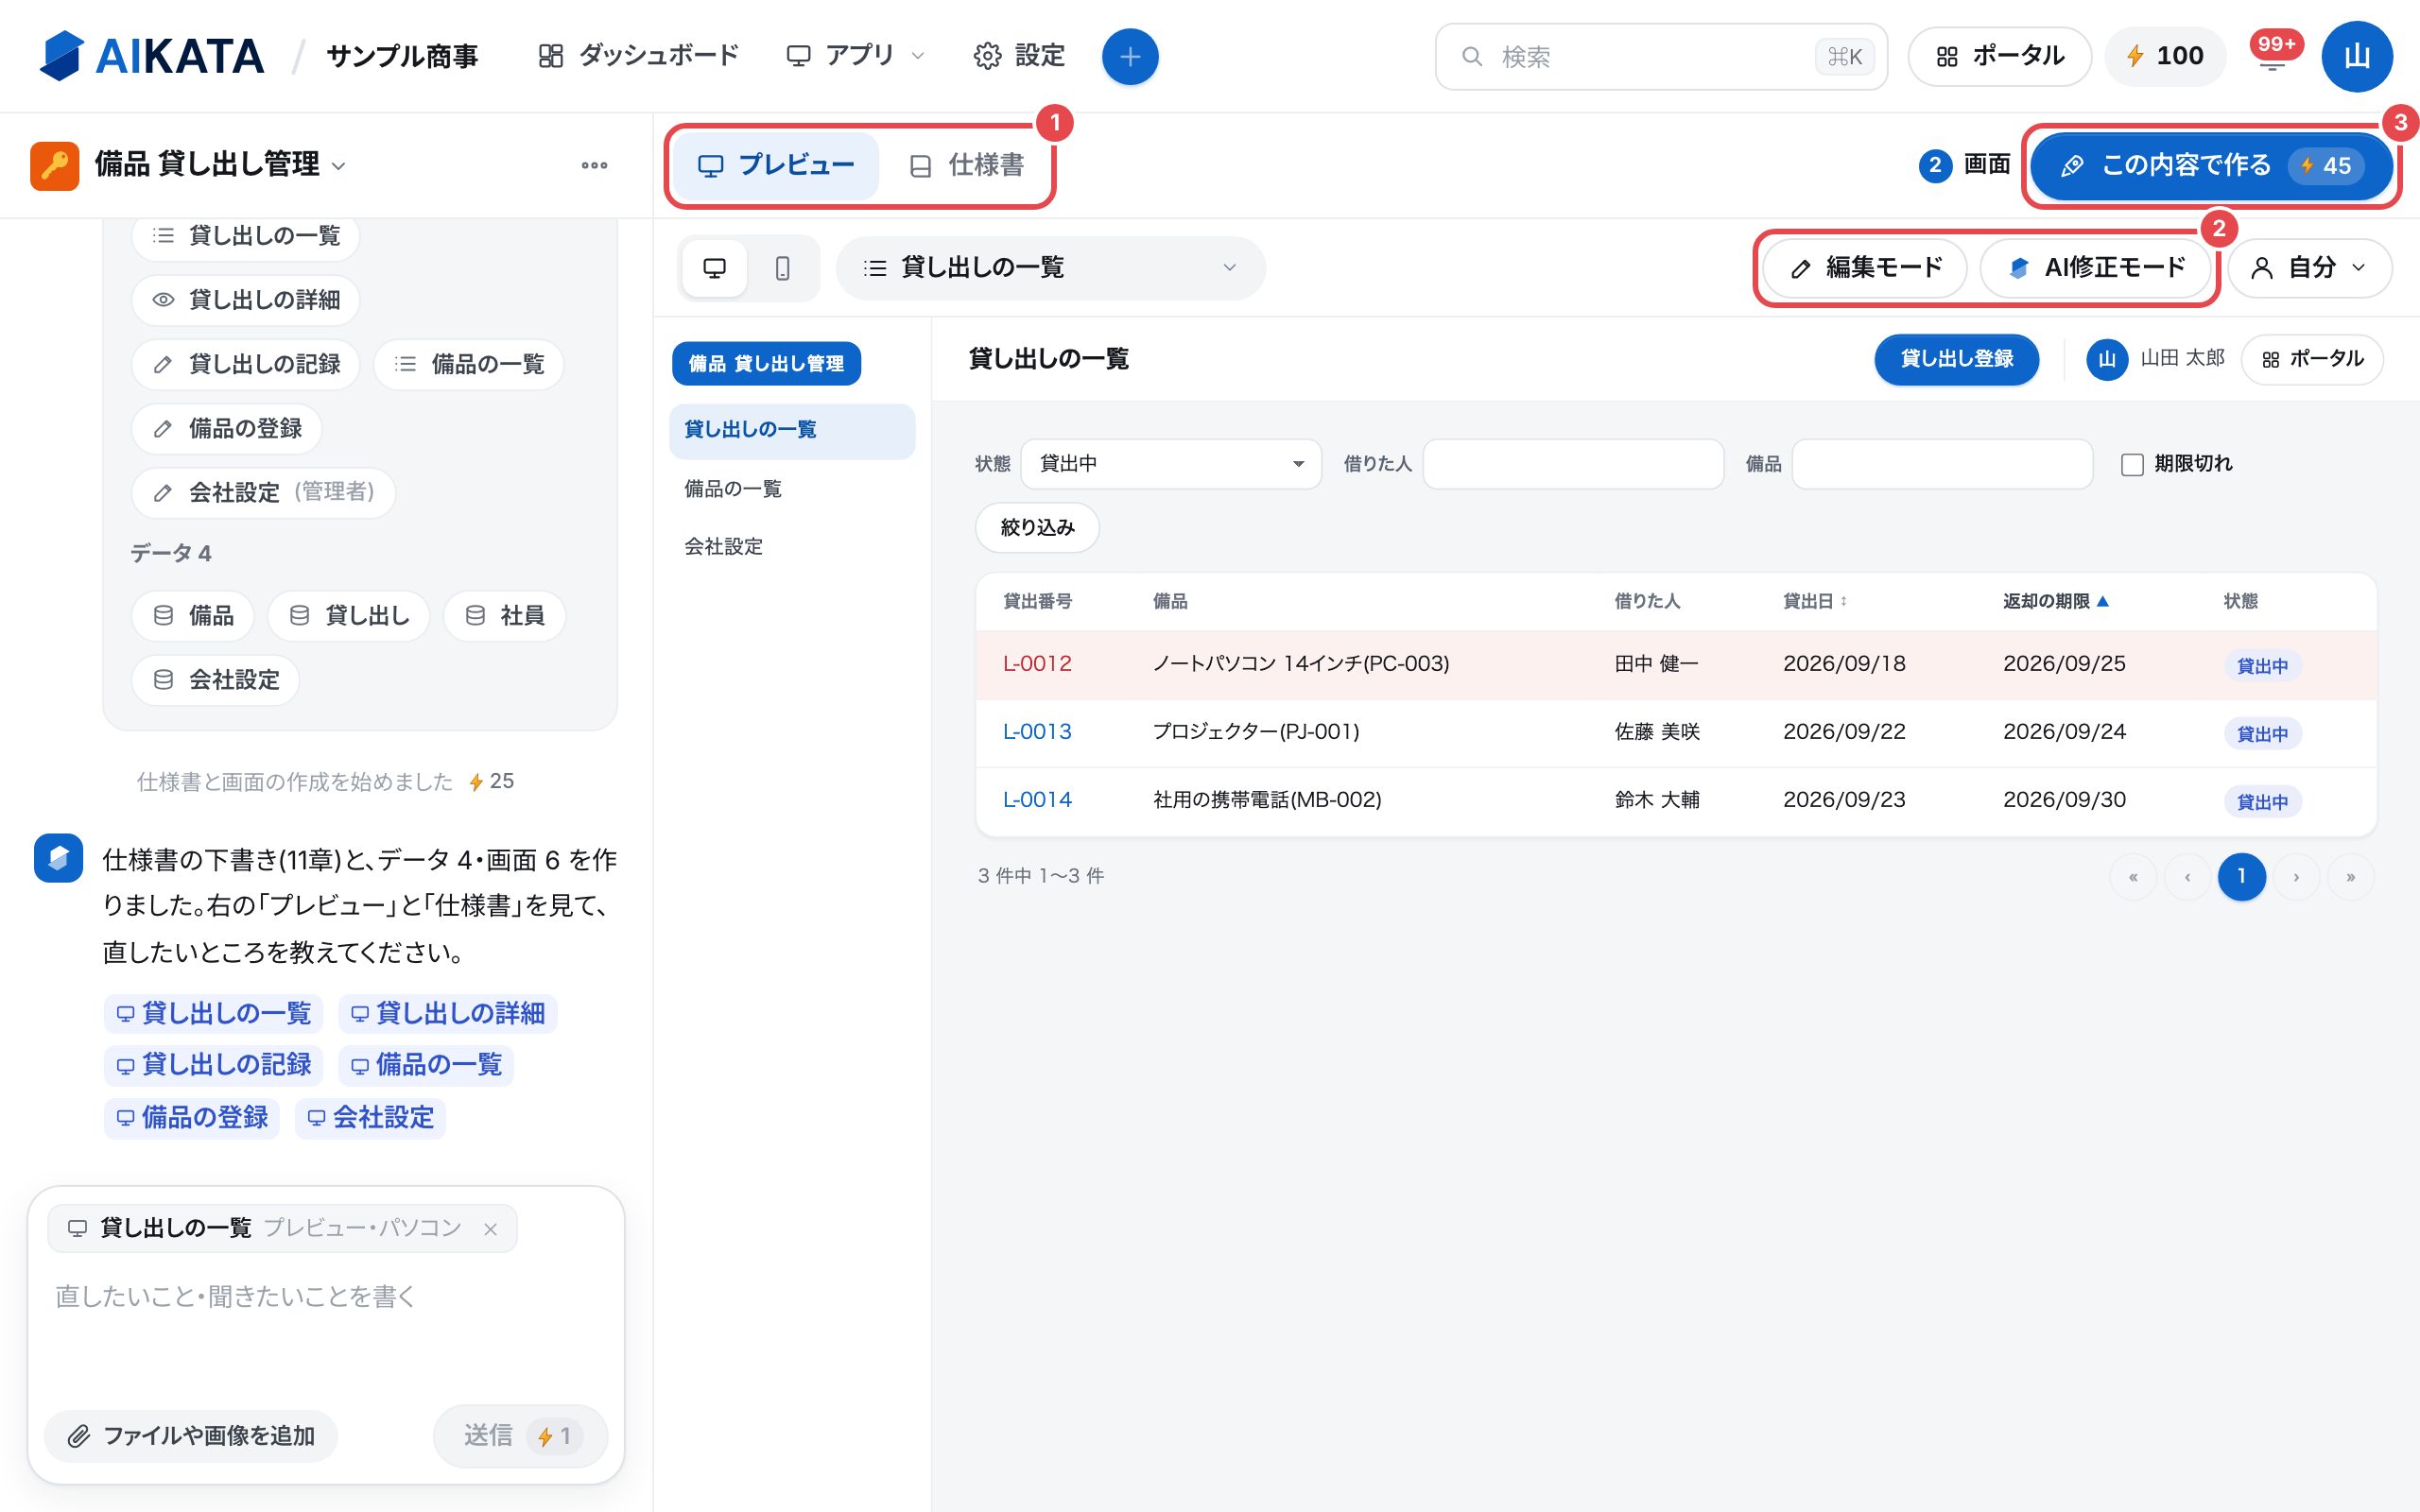Enable AI修正モード
Screen dimensions: 2420x1512
pyautogui.click(x=2096, y=268)
